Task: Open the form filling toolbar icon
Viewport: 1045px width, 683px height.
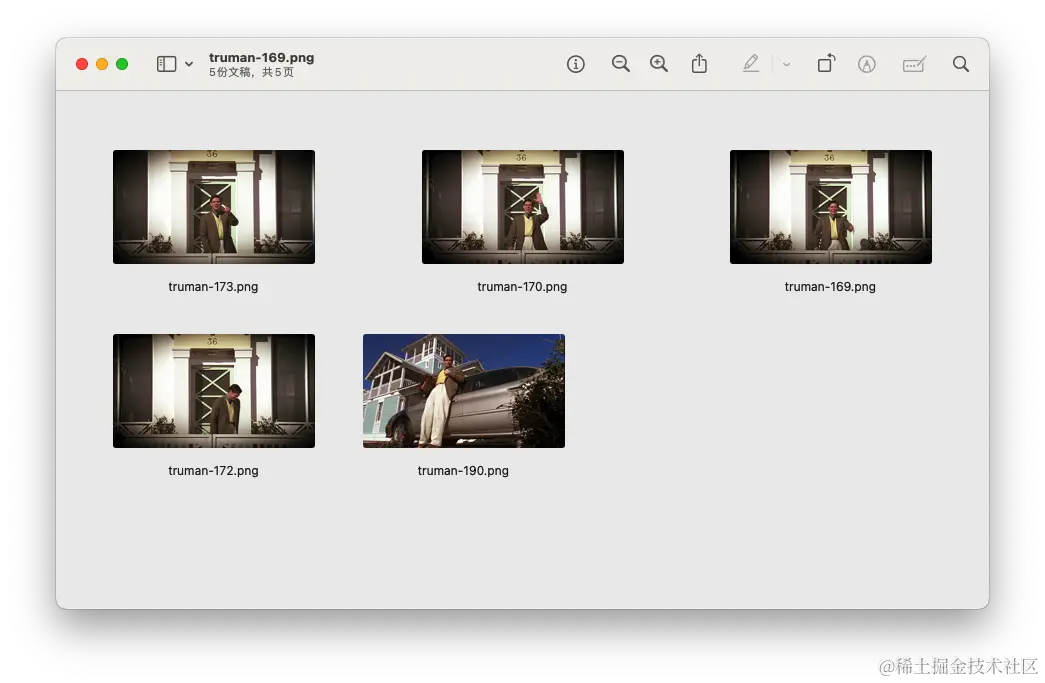Action: coord(914,64)
